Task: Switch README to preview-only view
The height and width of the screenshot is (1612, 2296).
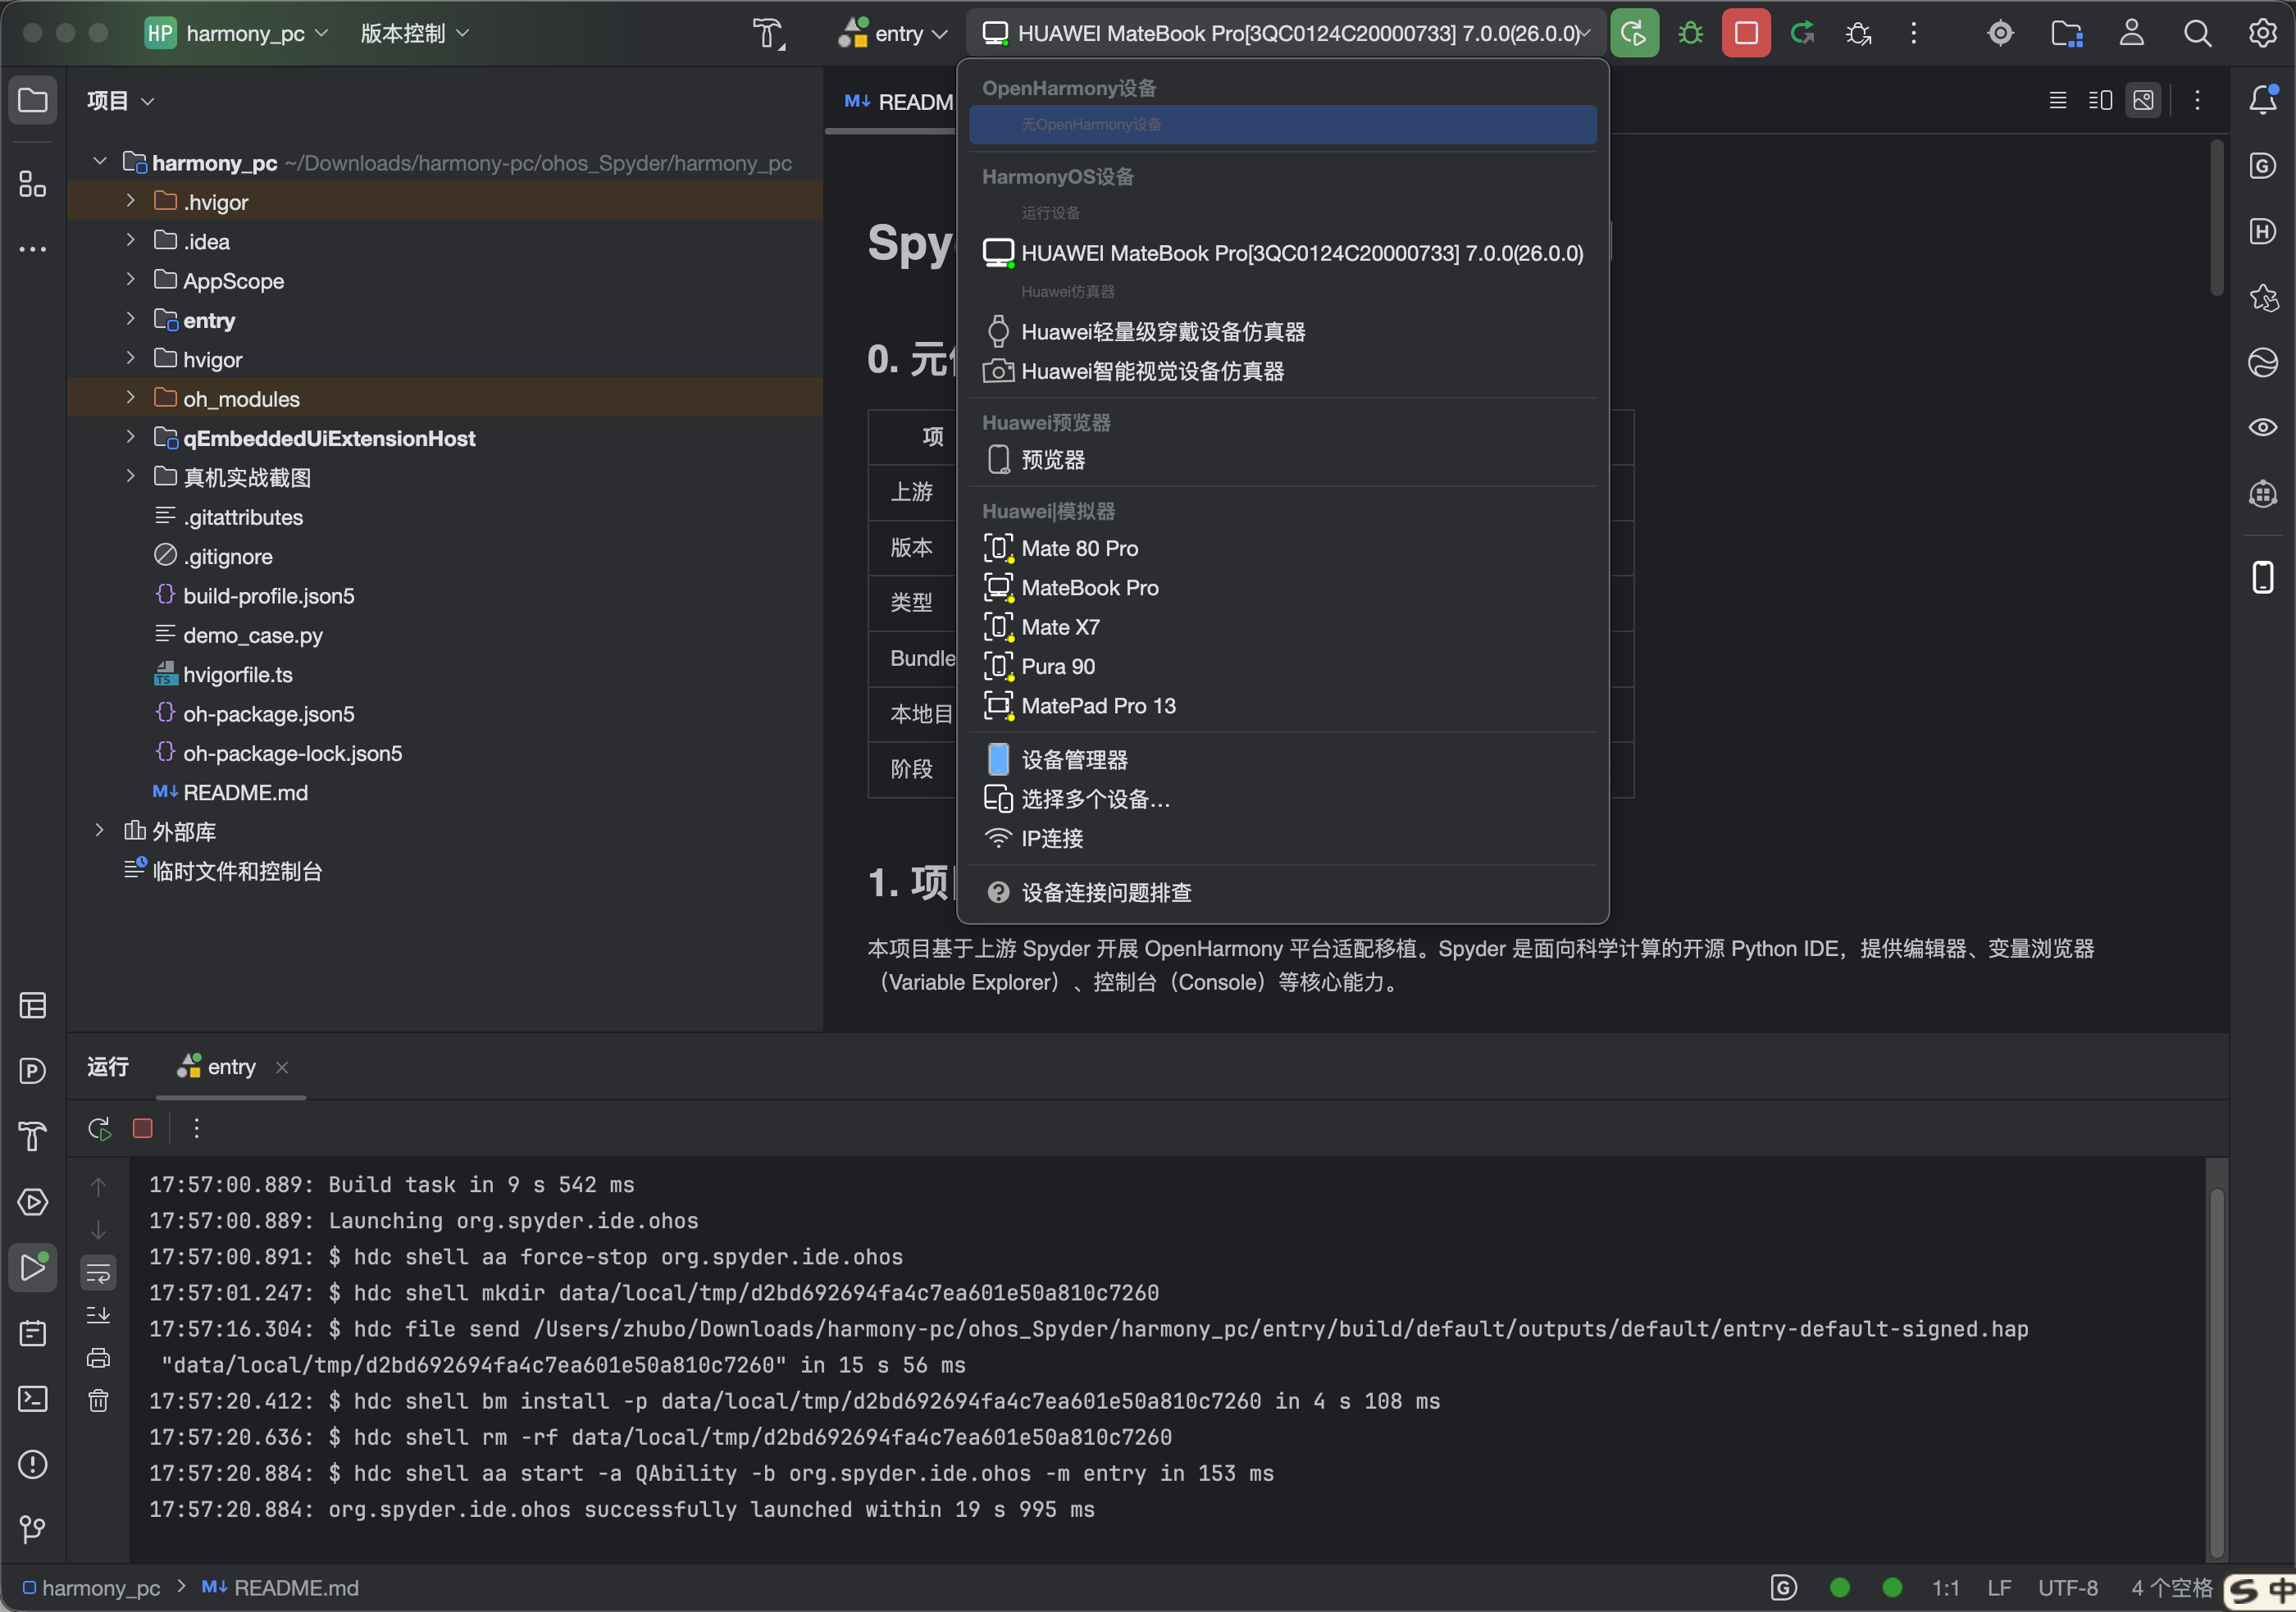Action: [x=2144, y=100]
